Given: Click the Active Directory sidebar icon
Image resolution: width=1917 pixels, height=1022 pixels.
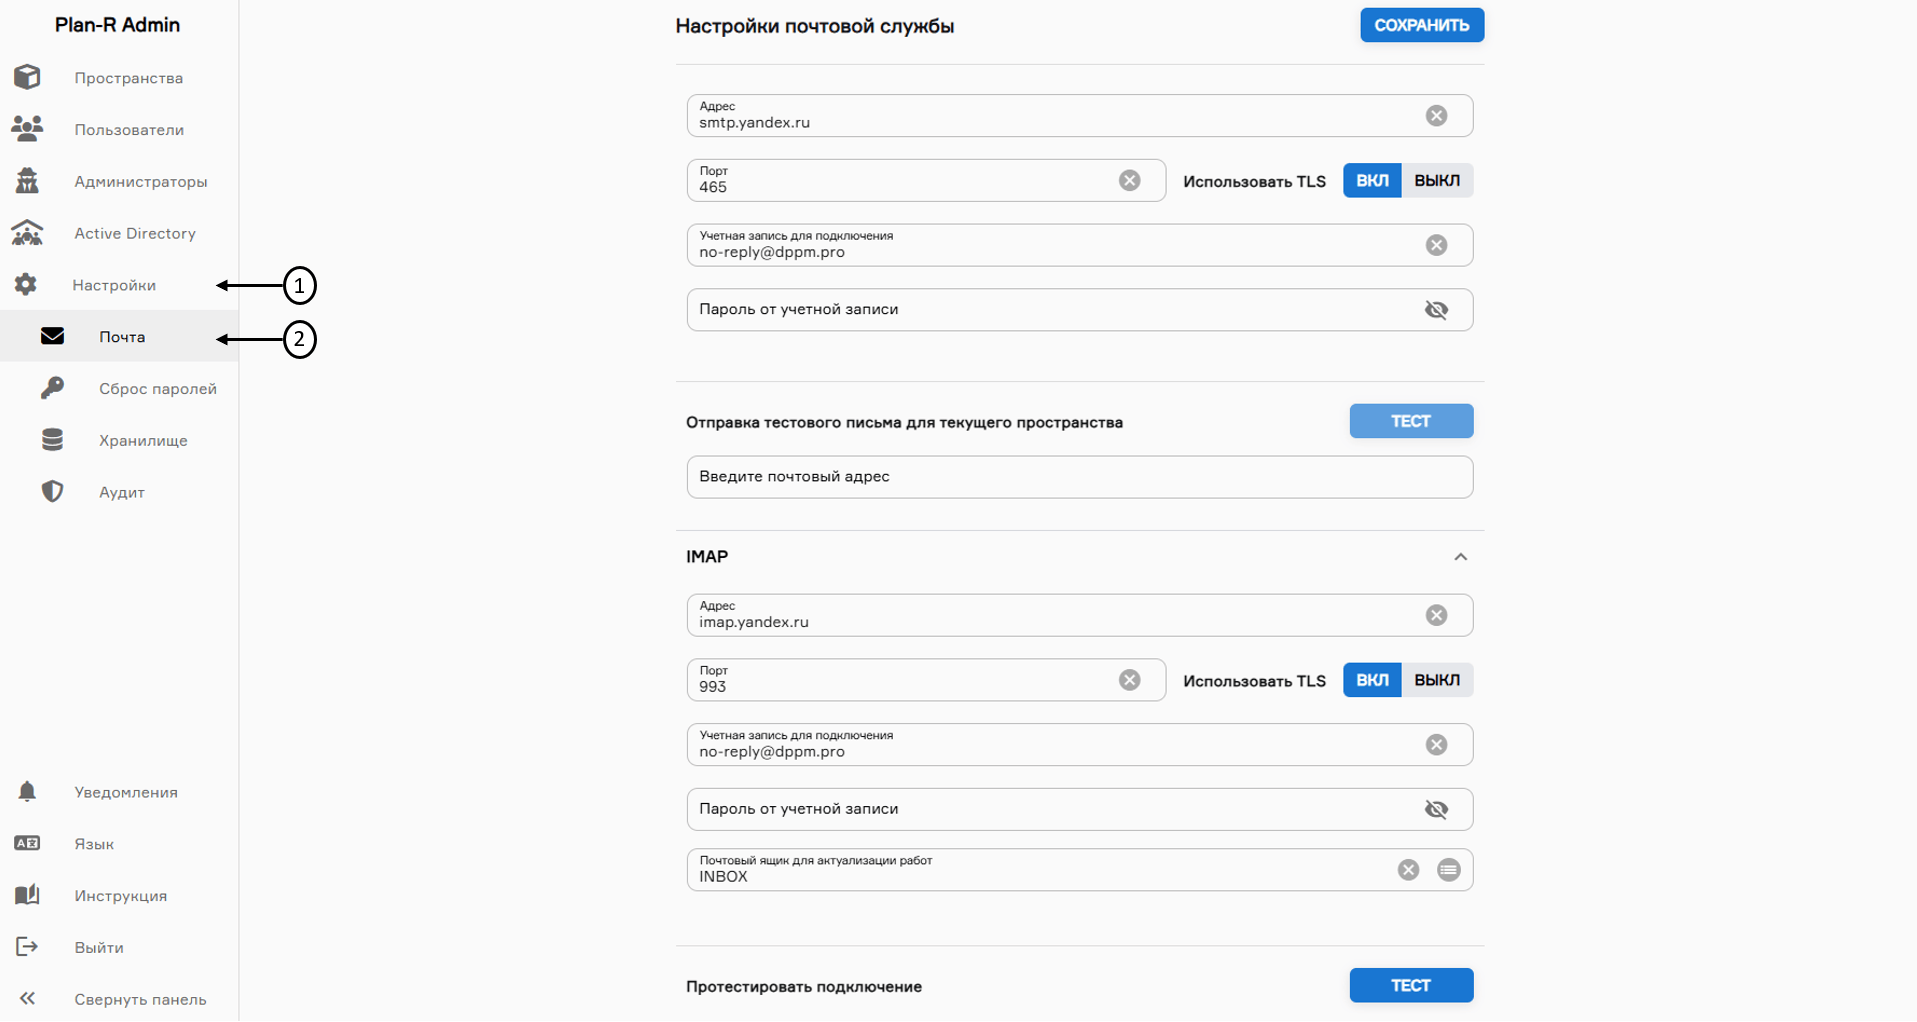Looking at the screenshot, I should [27, 233].
